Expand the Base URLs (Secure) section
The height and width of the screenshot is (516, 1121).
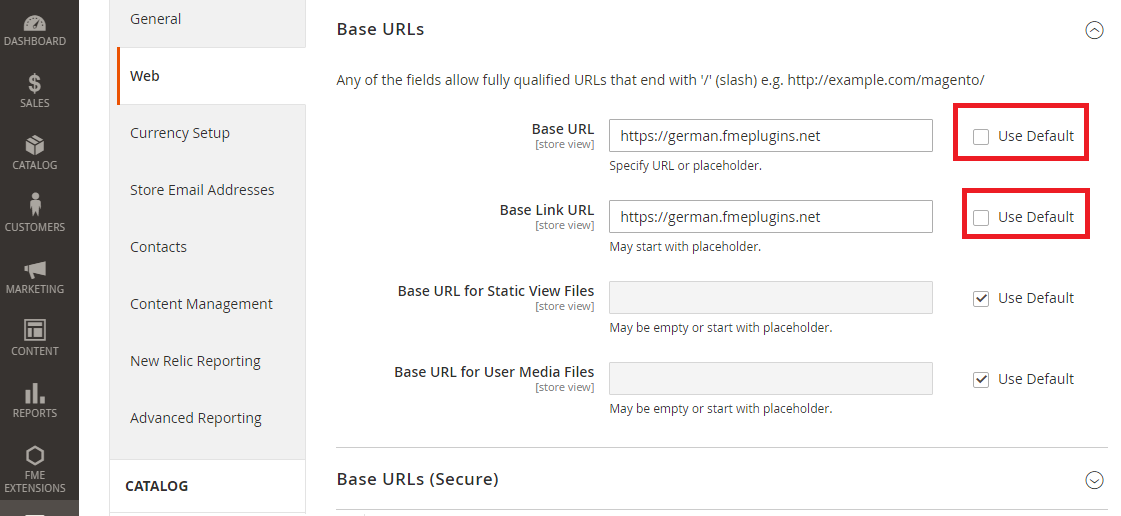(x=1094, y=480)
